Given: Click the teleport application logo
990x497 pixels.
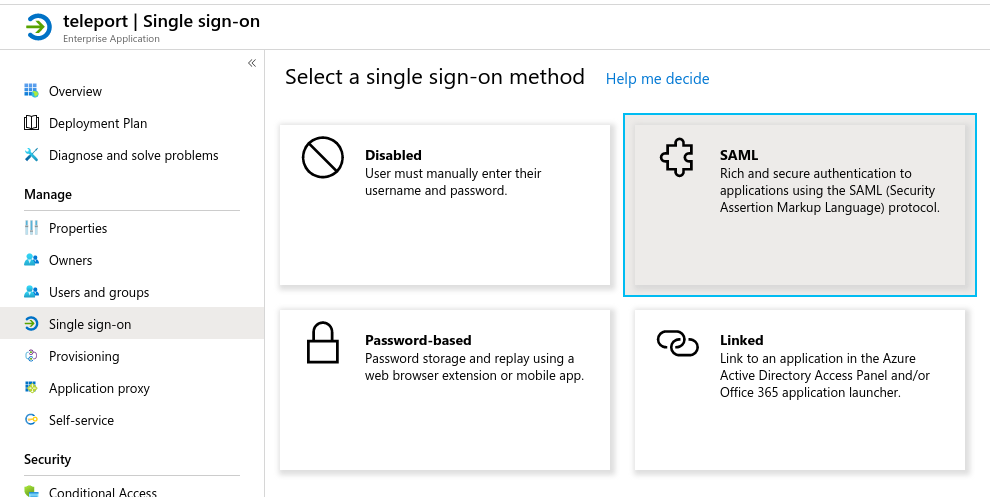Looking at the screenshot, I should 38,27.
